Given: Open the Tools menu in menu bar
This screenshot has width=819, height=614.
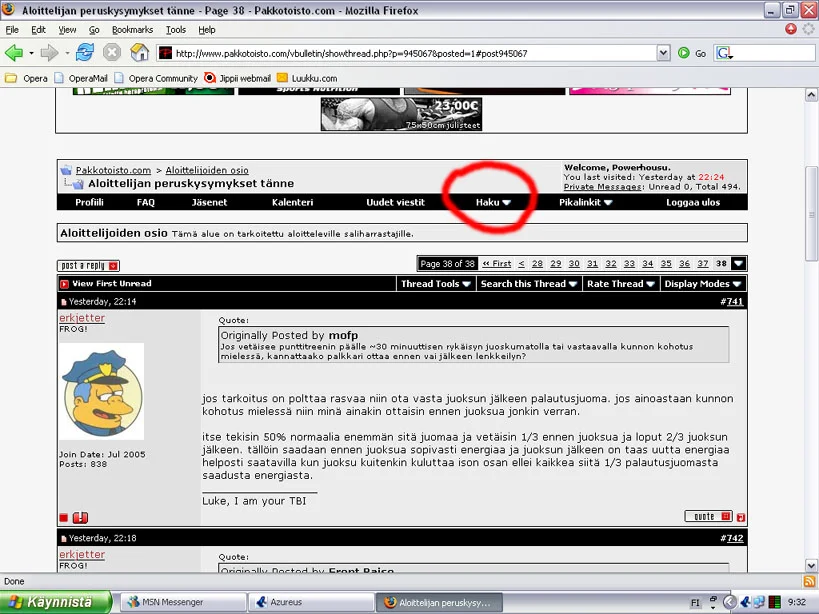Looking at the screenshot, I should coord(176,30).
